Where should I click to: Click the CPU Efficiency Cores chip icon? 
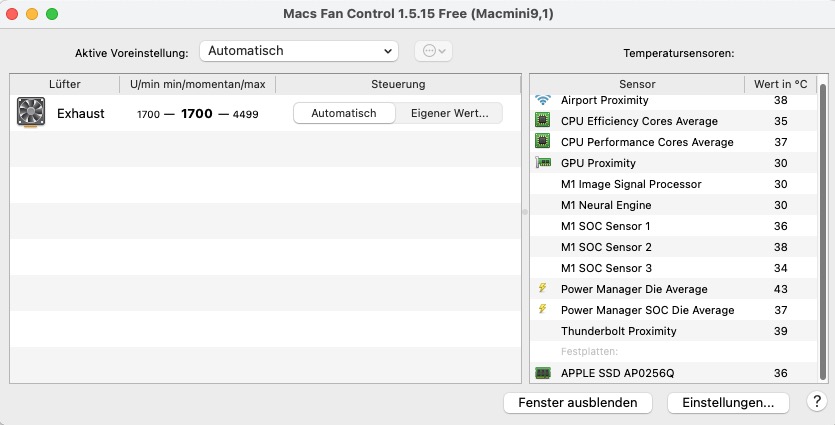[x=543, y=121]
